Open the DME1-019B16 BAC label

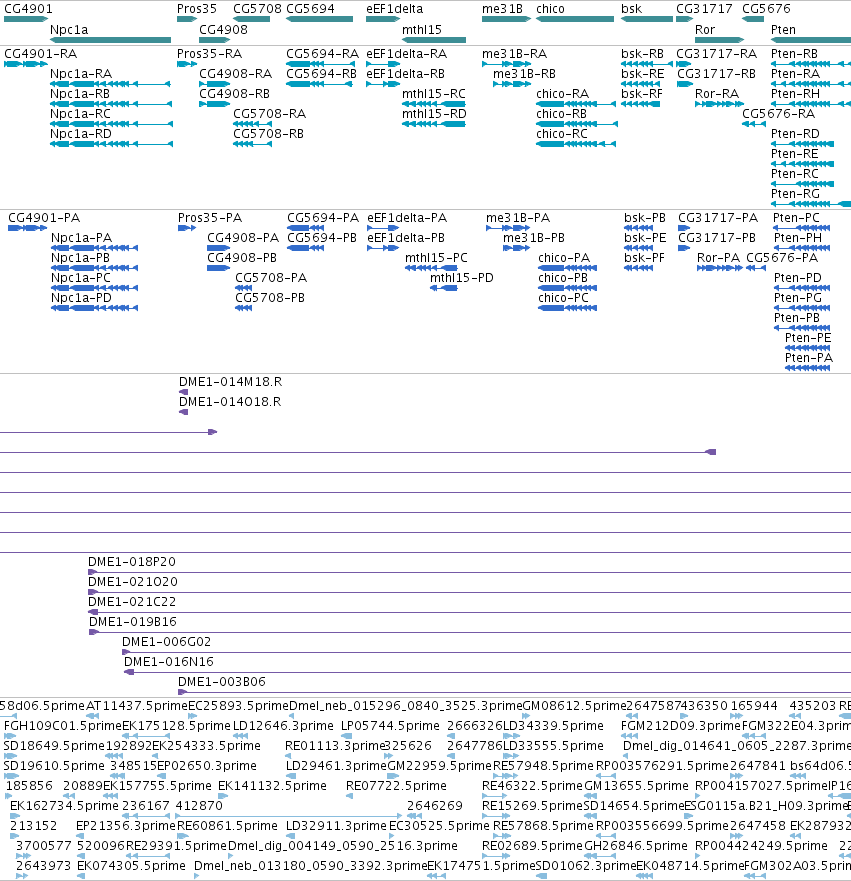[133, 623]
